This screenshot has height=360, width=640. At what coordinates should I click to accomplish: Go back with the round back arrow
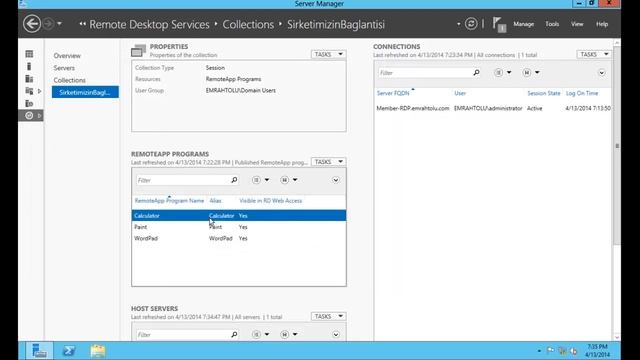32,24
